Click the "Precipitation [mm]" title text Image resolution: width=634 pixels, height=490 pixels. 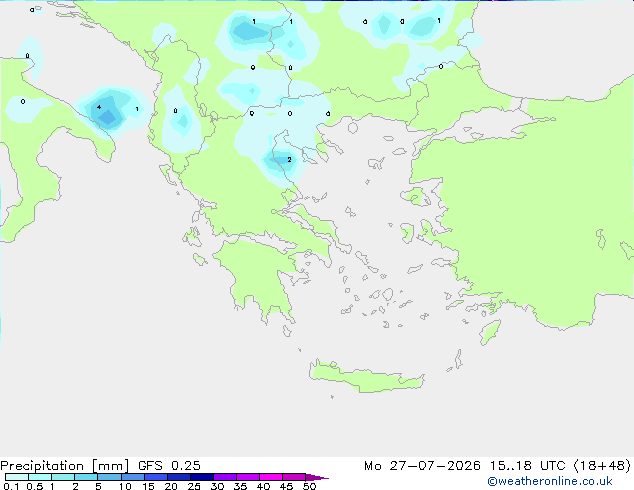[x=65, y=466]
